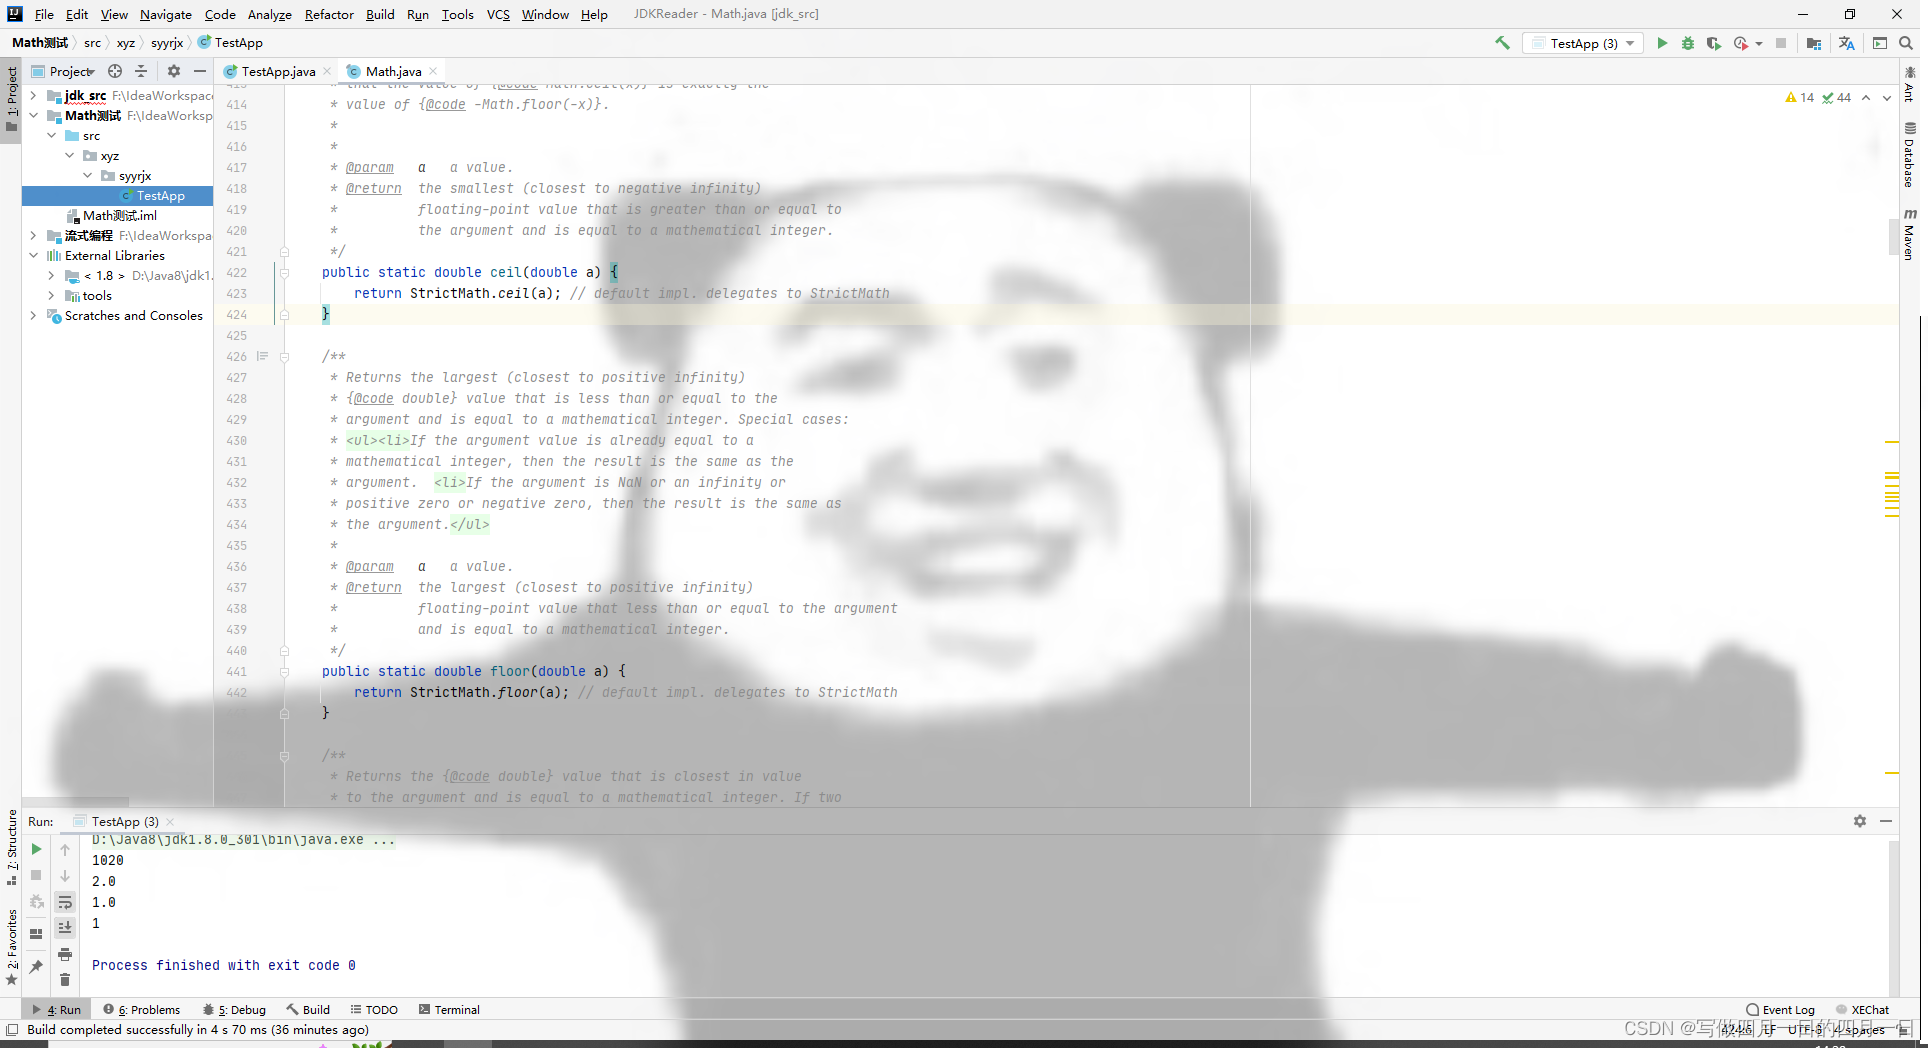The image size is (1928, 1048).
Task: Open the Navigate menu
Action: pyautogui.click(x=165, y=14)
